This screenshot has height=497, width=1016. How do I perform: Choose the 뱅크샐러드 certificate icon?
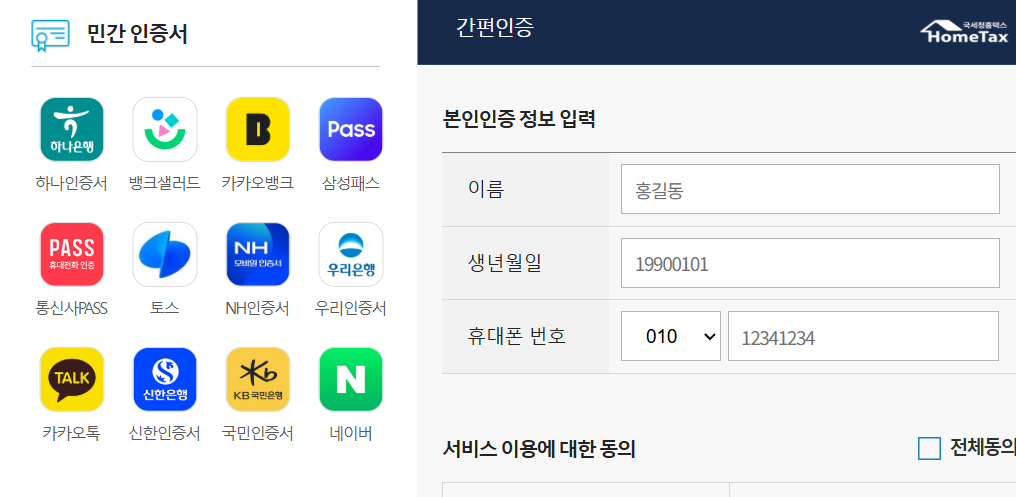coord(165,129)
